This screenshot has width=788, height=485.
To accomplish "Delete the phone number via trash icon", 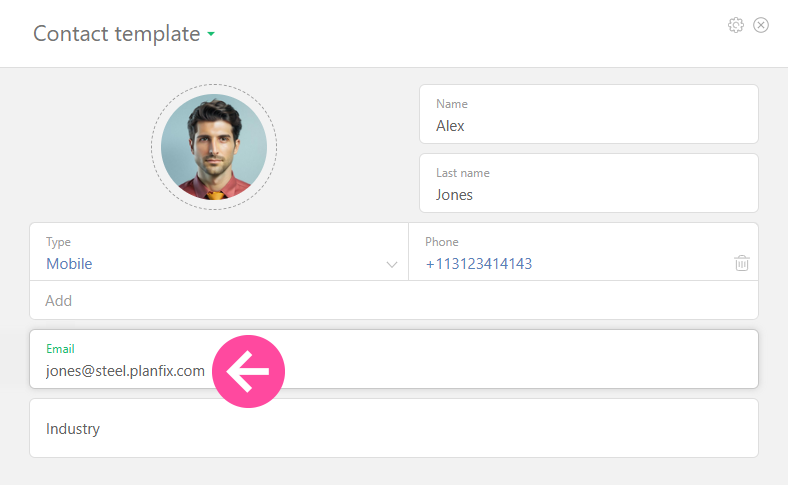I will tap(742, 263).
